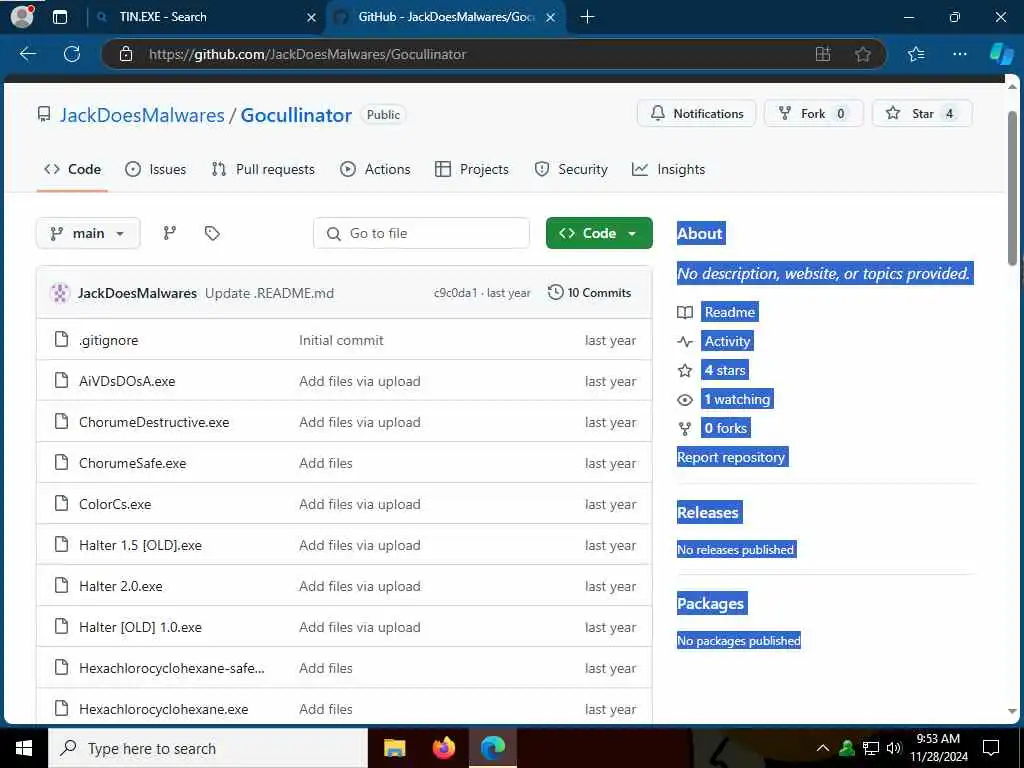This screenshot has width=1024, height=768.
Task: Open Edge settings and more menu
Action: click(x=959, y=54)
